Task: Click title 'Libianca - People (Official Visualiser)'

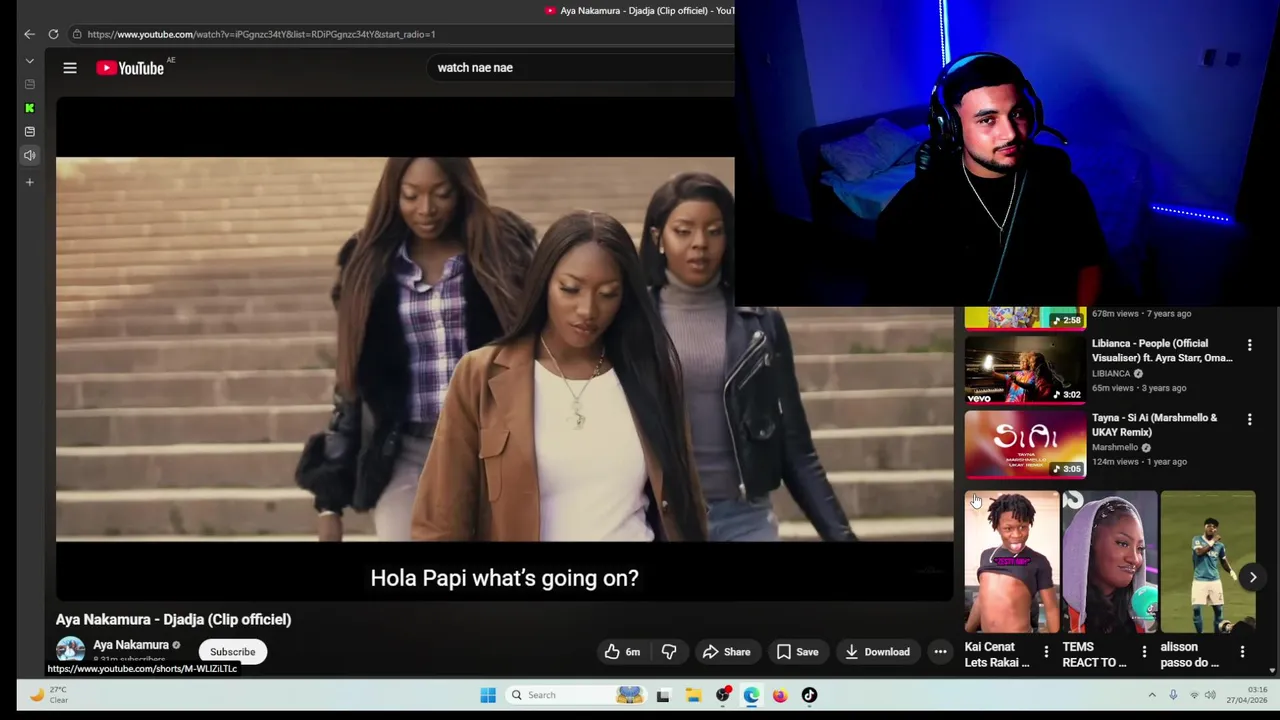Action: [x=1162, y=351]
